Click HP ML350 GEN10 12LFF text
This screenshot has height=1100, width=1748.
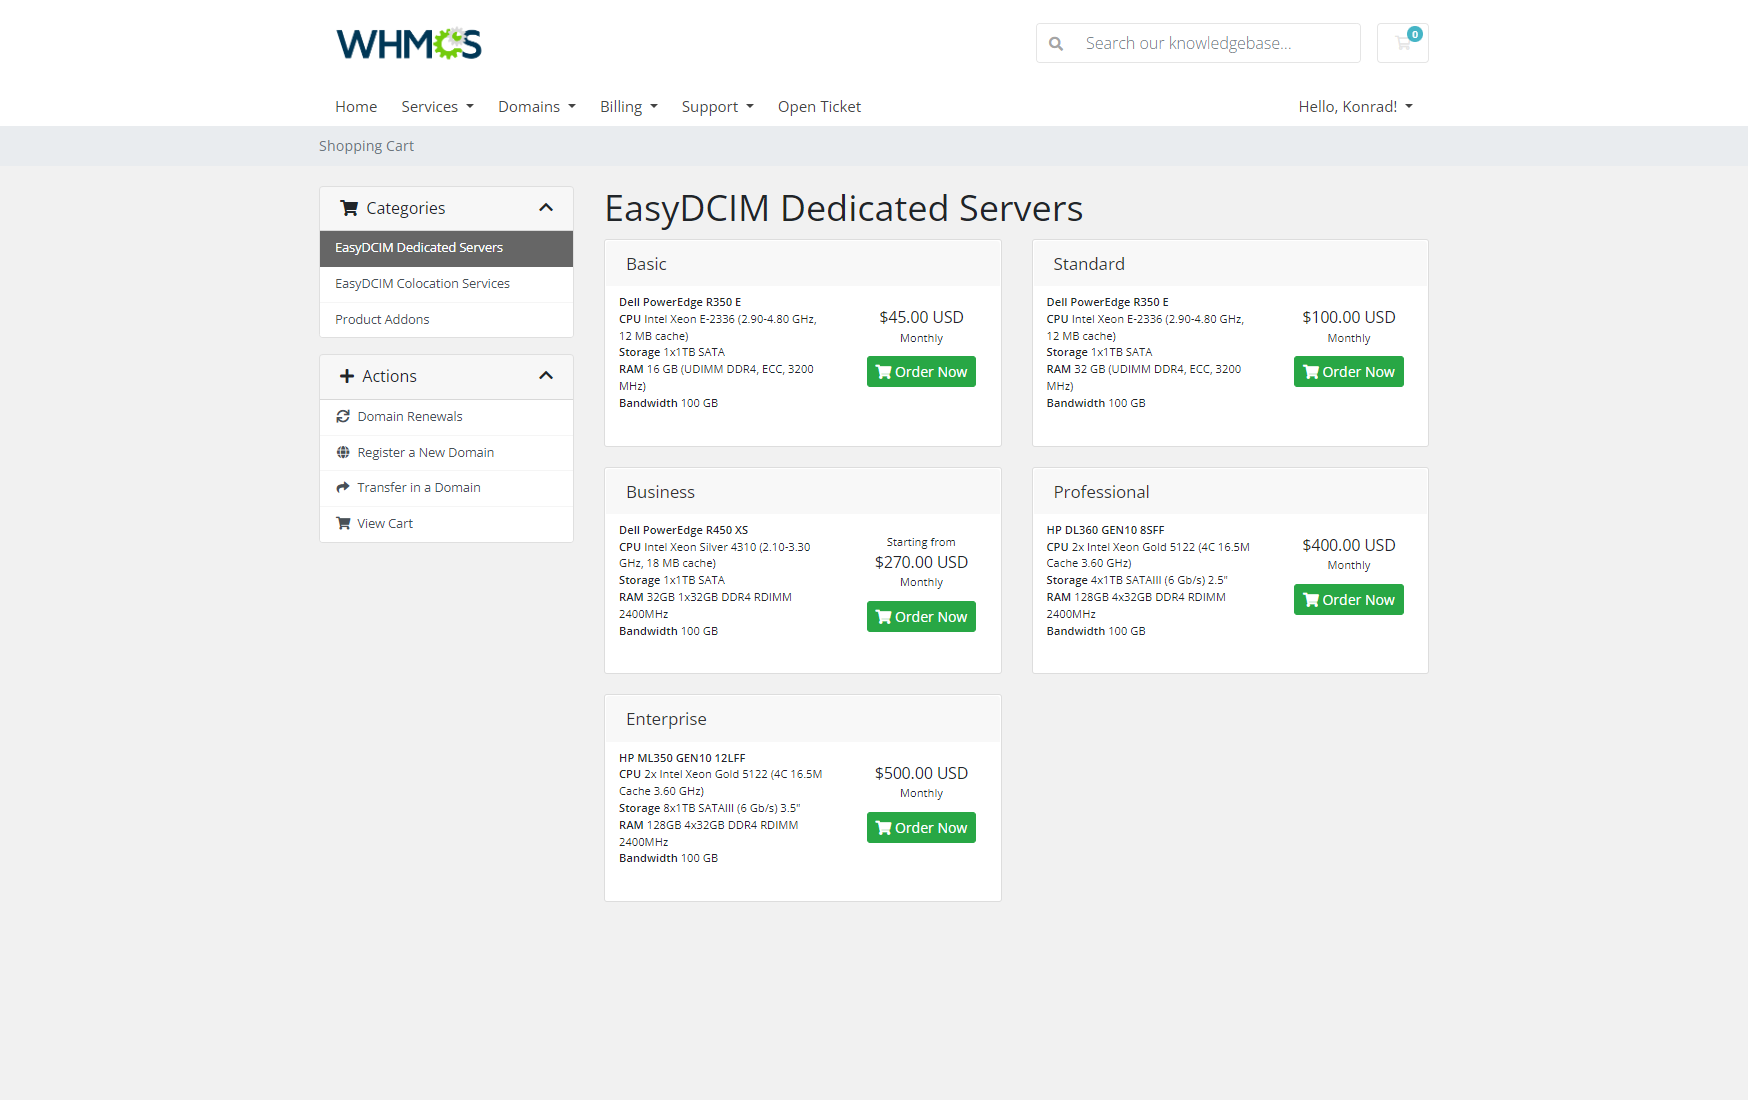click(682, 758)
